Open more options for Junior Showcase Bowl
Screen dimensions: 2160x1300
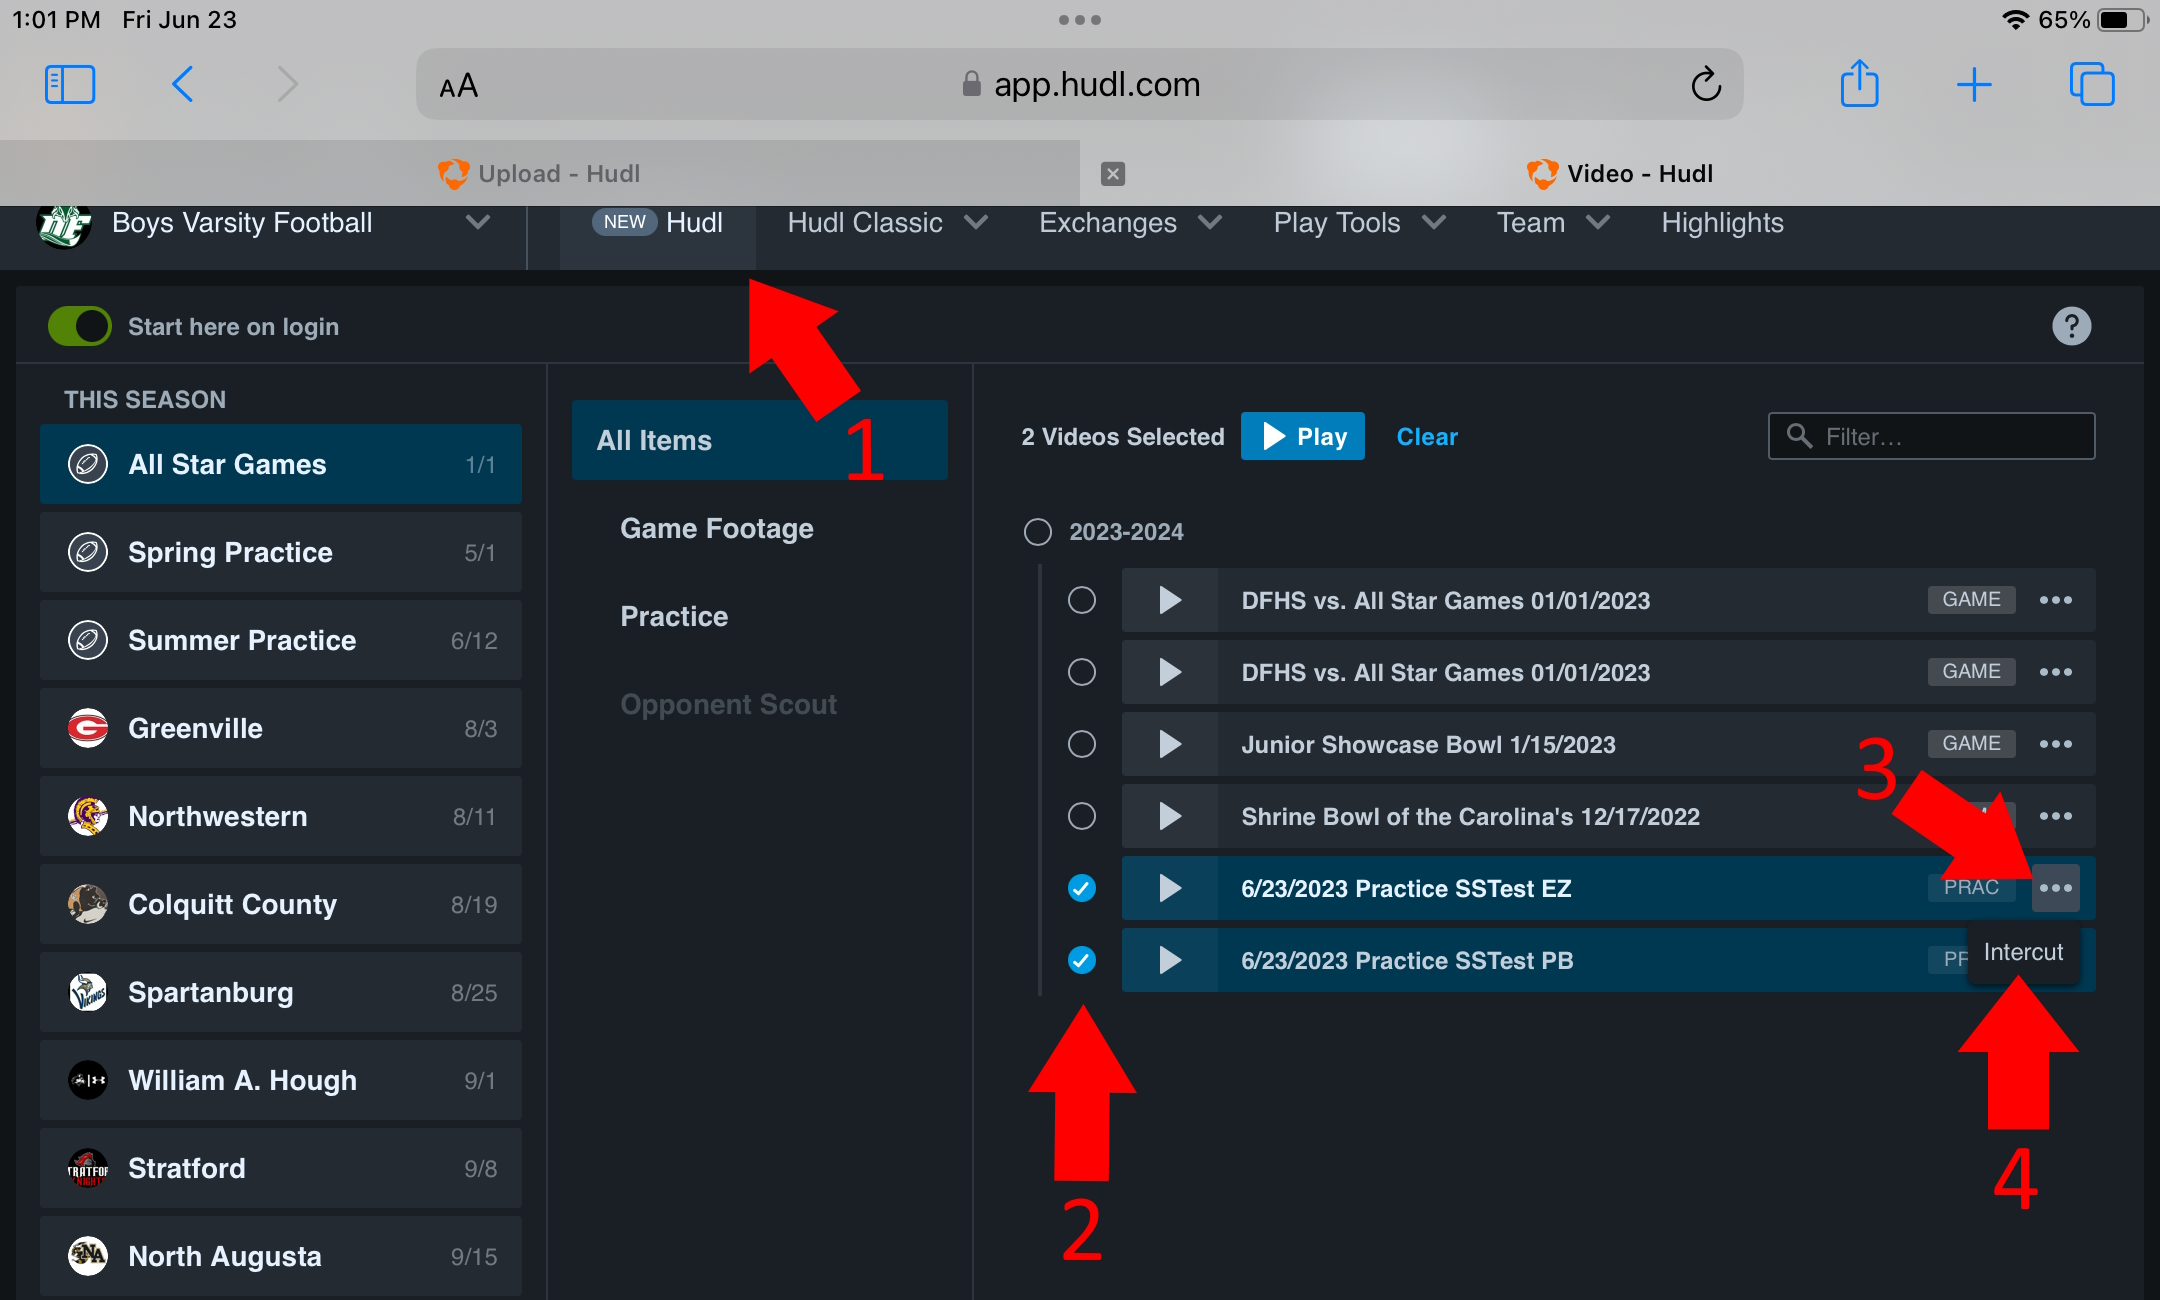2056,744
